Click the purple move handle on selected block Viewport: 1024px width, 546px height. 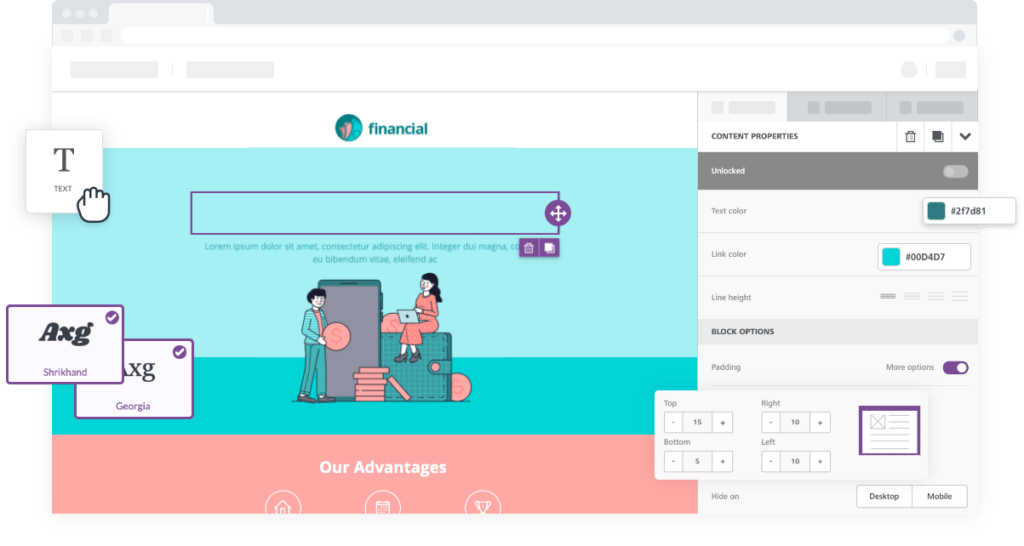[558, 213]
